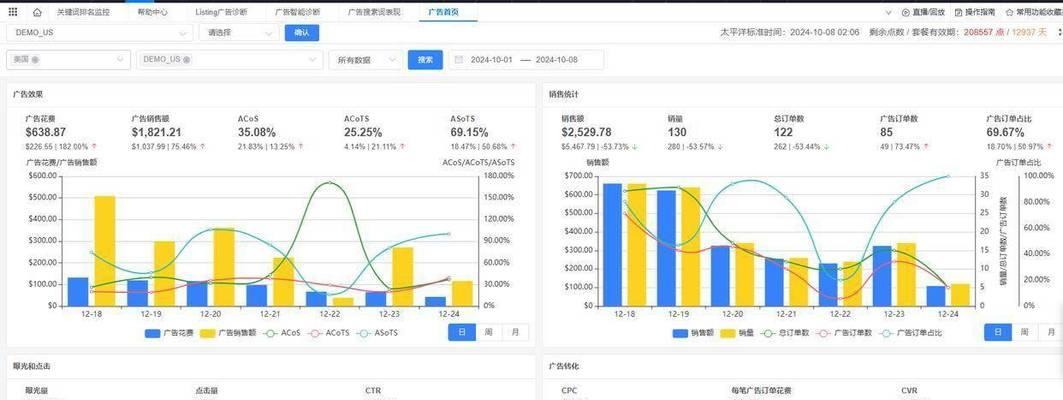Click the 总订单数 value 122

[783, 132]
